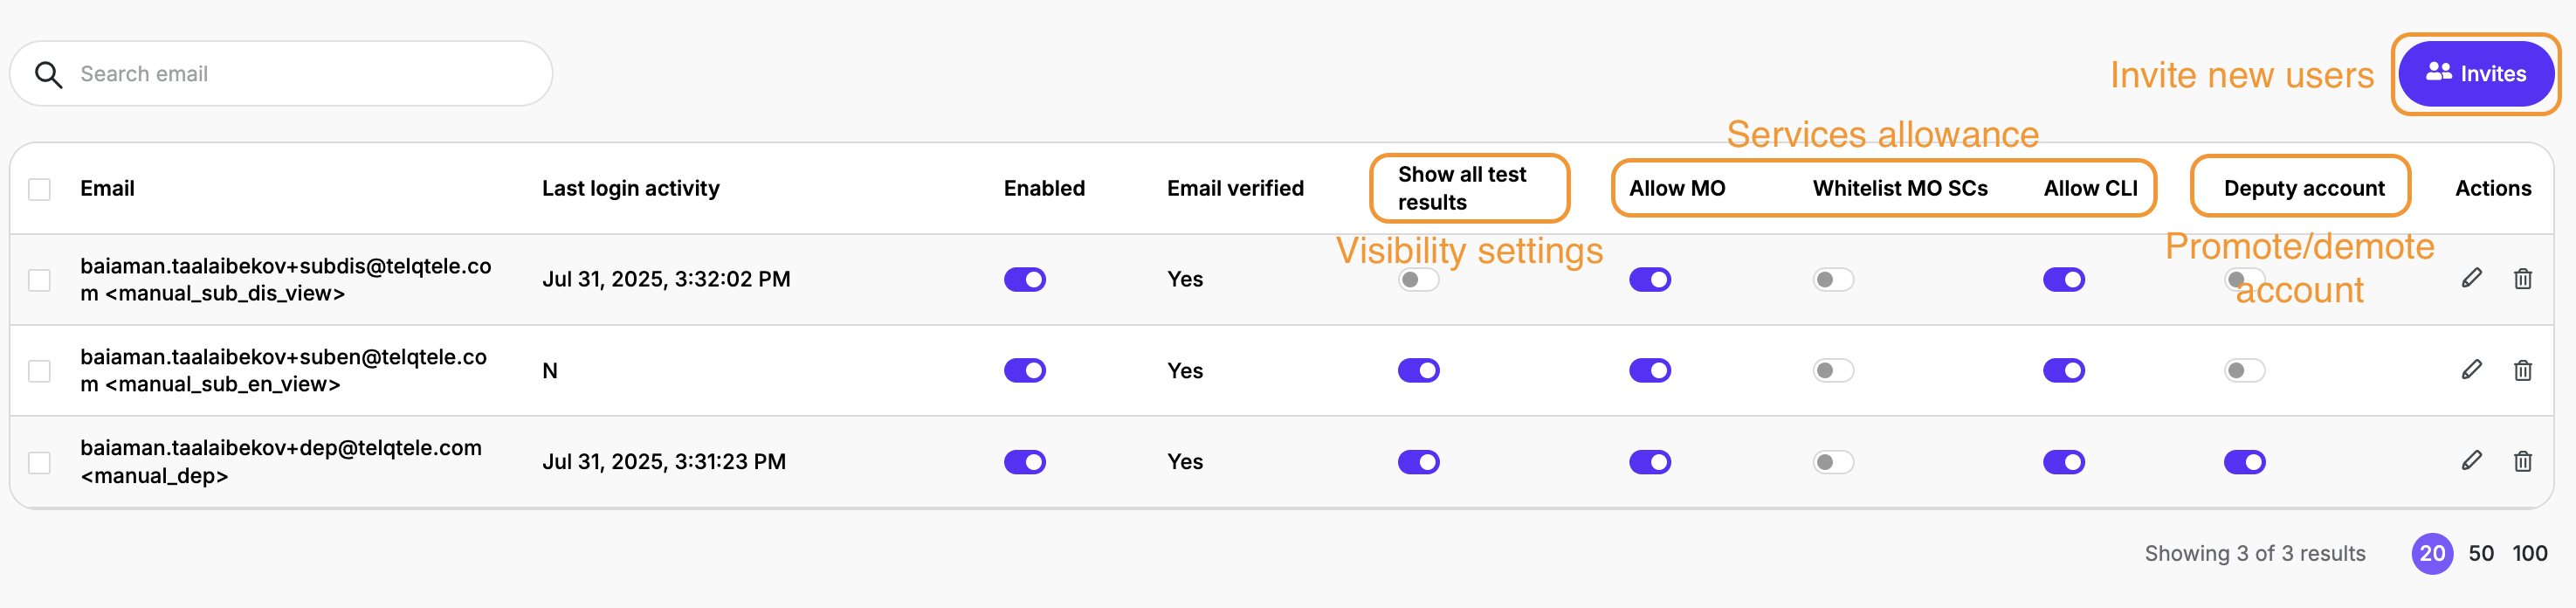Enable Show all test results for manual_sub_dis_view
The height and width of the screenshot is (608, 2576).
1418,280
